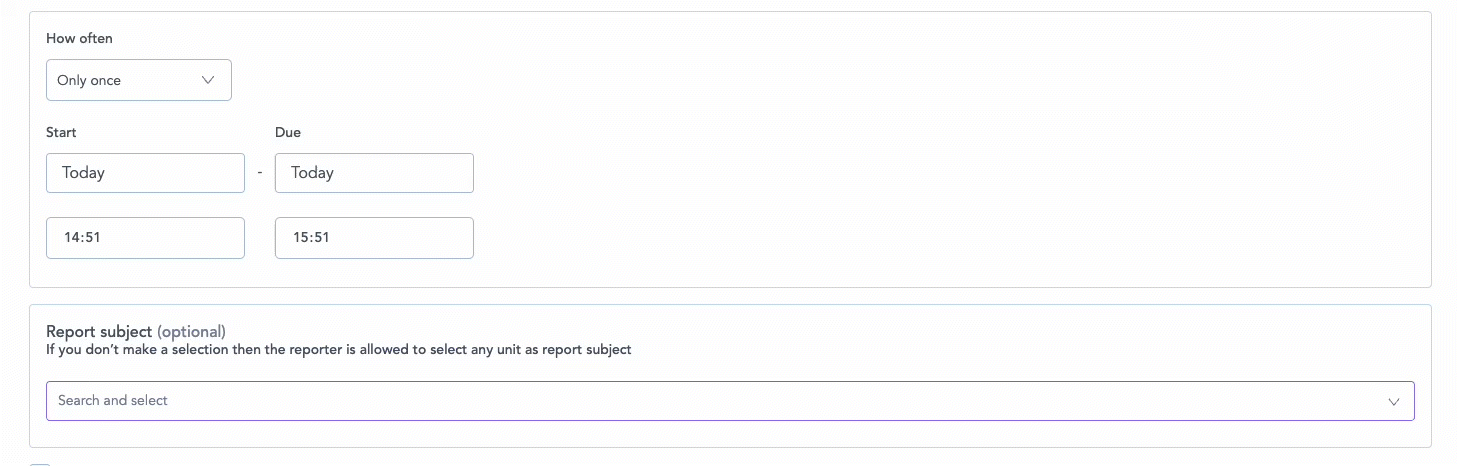Click the dash between Start and Due dates

260,173
